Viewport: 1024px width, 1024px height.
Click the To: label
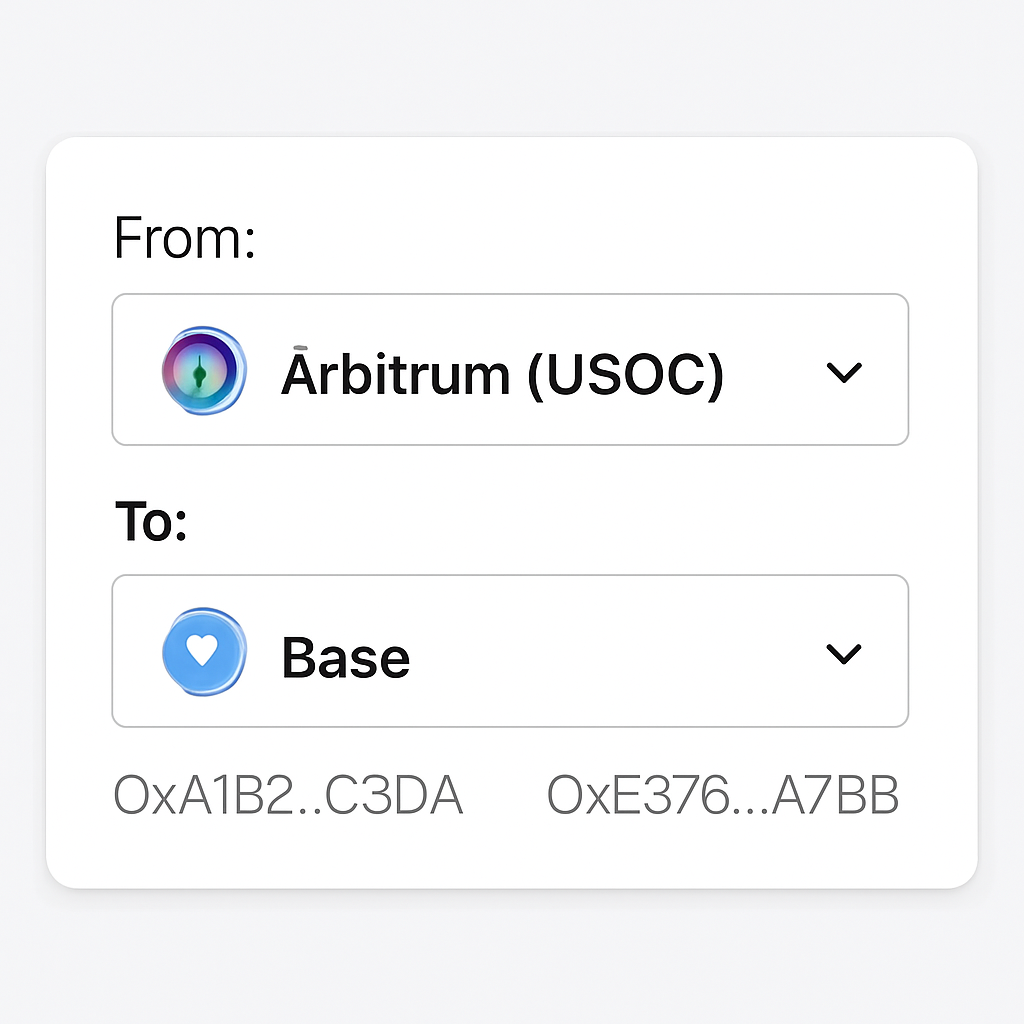(x=150, y=520)
